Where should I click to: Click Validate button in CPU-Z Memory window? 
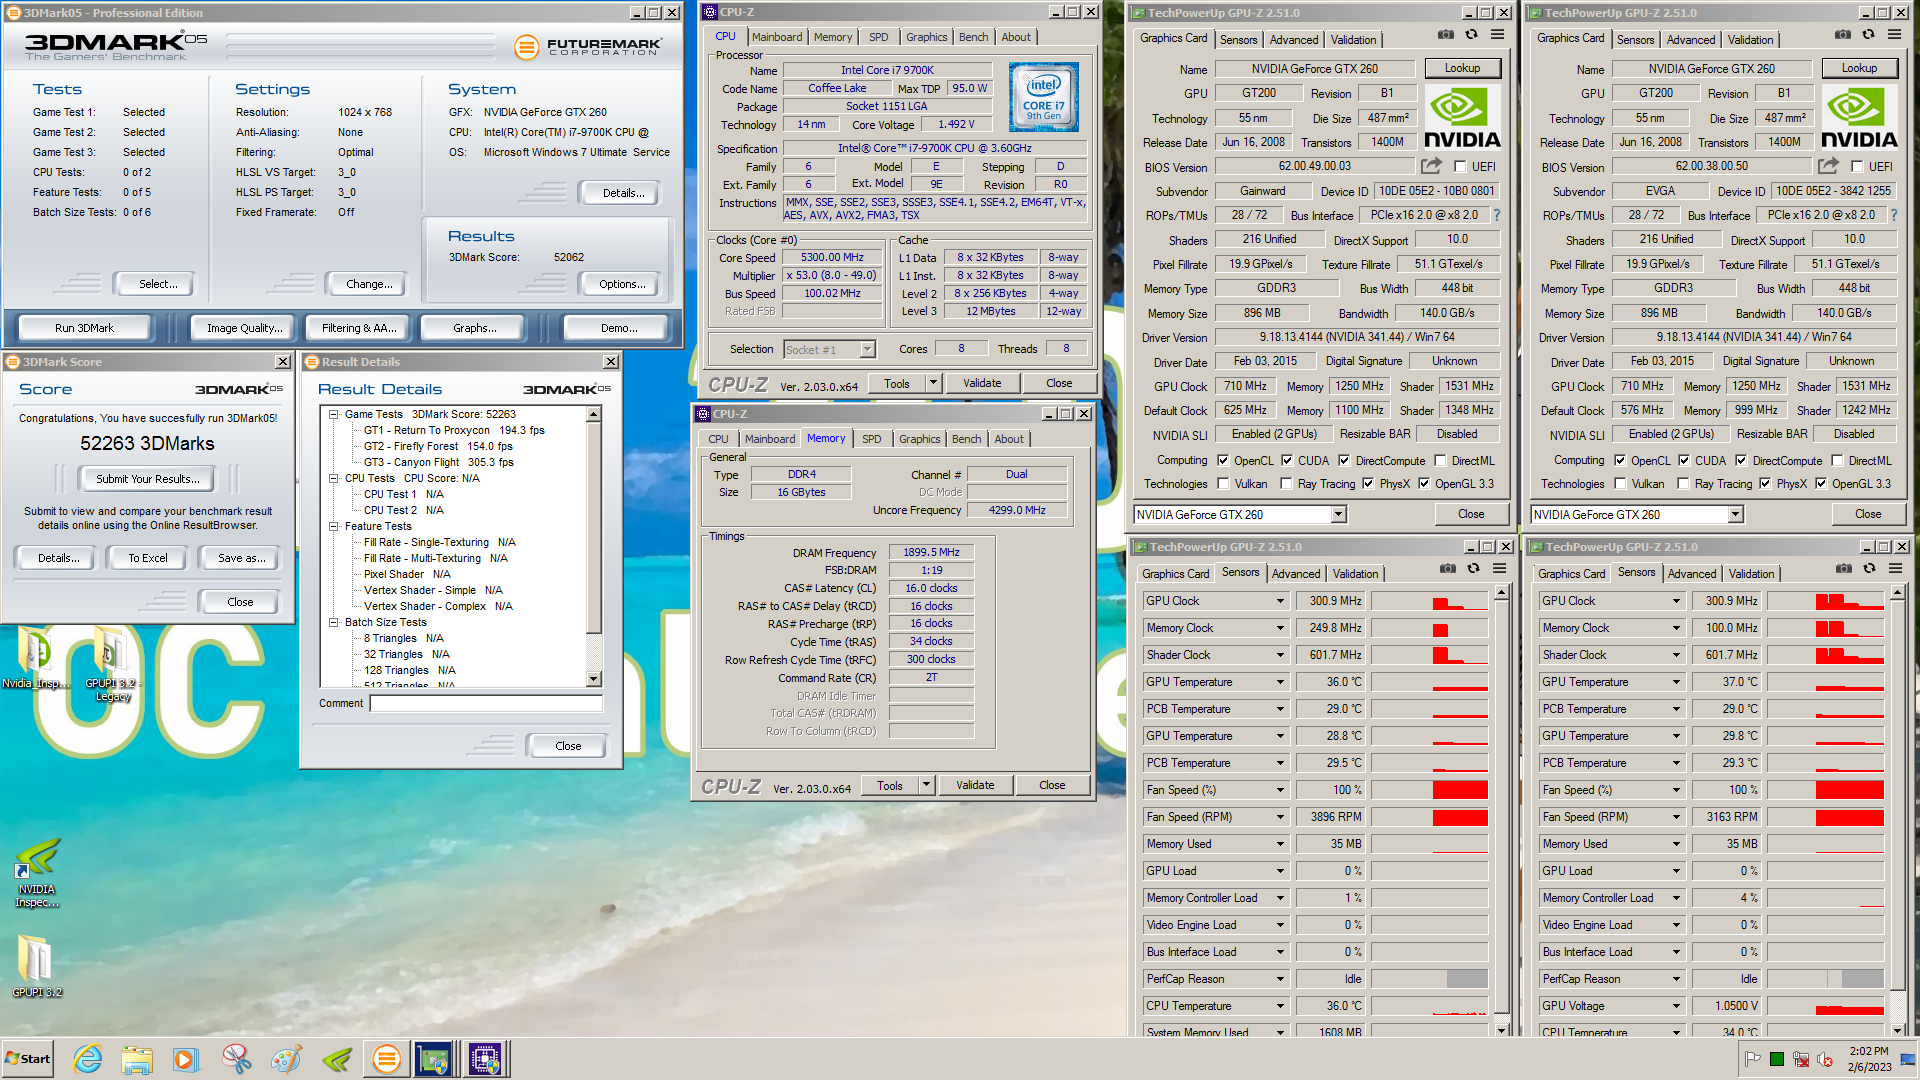975,785
